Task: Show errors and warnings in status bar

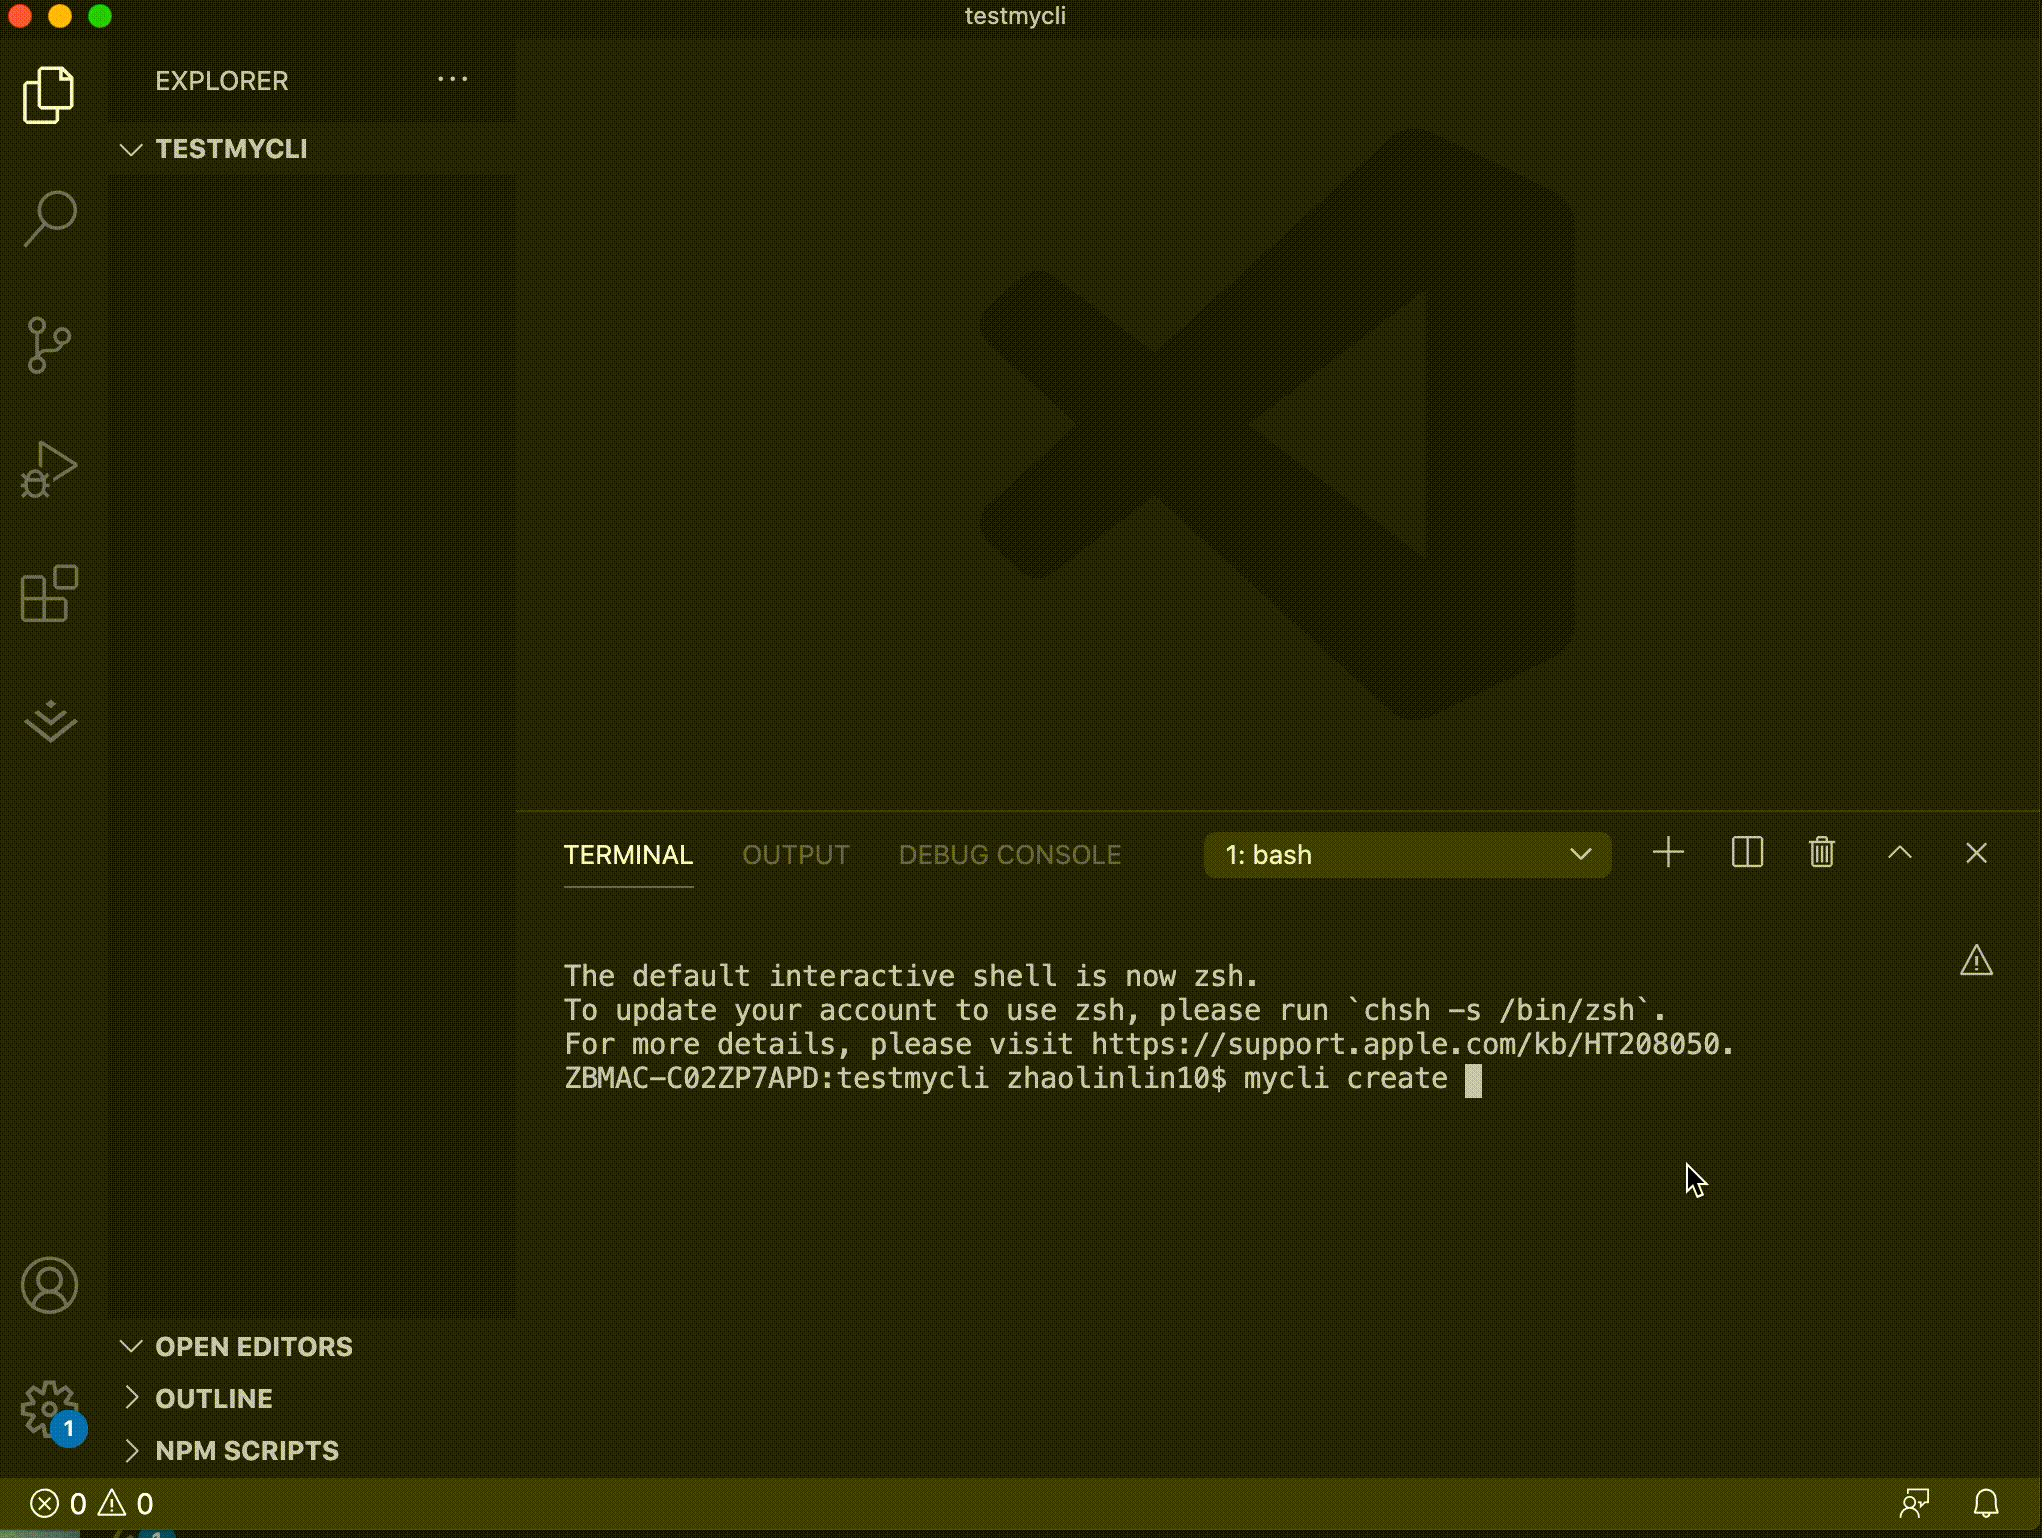Action: (x=92, y=1504)
